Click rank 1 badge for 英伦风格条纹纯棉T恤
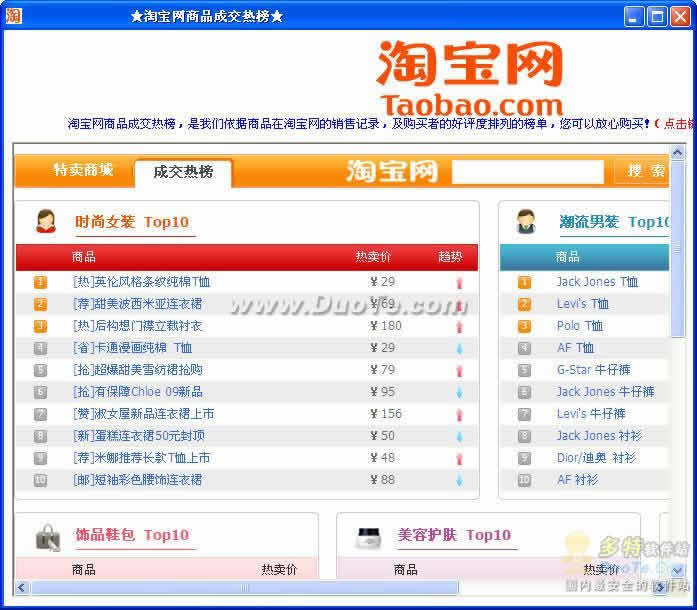697x610 pixels. [x=40, y=282]
